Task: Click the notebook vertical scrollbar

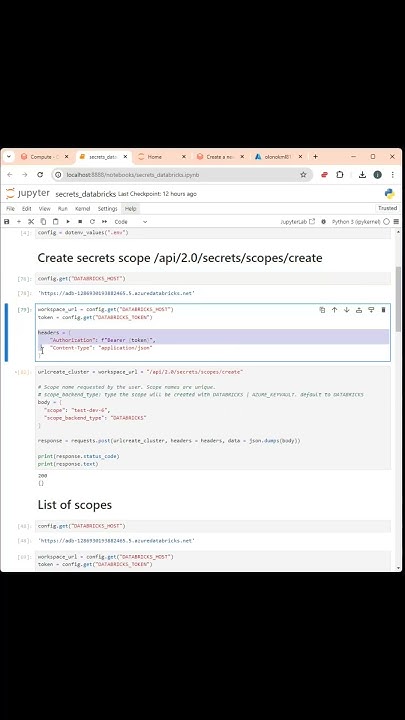Action: pyautogui.click(x=398, y=298)
